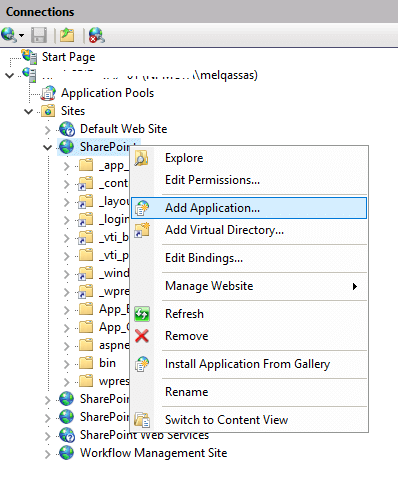Click the Manage Website submenu arrow
Screen dimensions: 398x494
(355, 286)
